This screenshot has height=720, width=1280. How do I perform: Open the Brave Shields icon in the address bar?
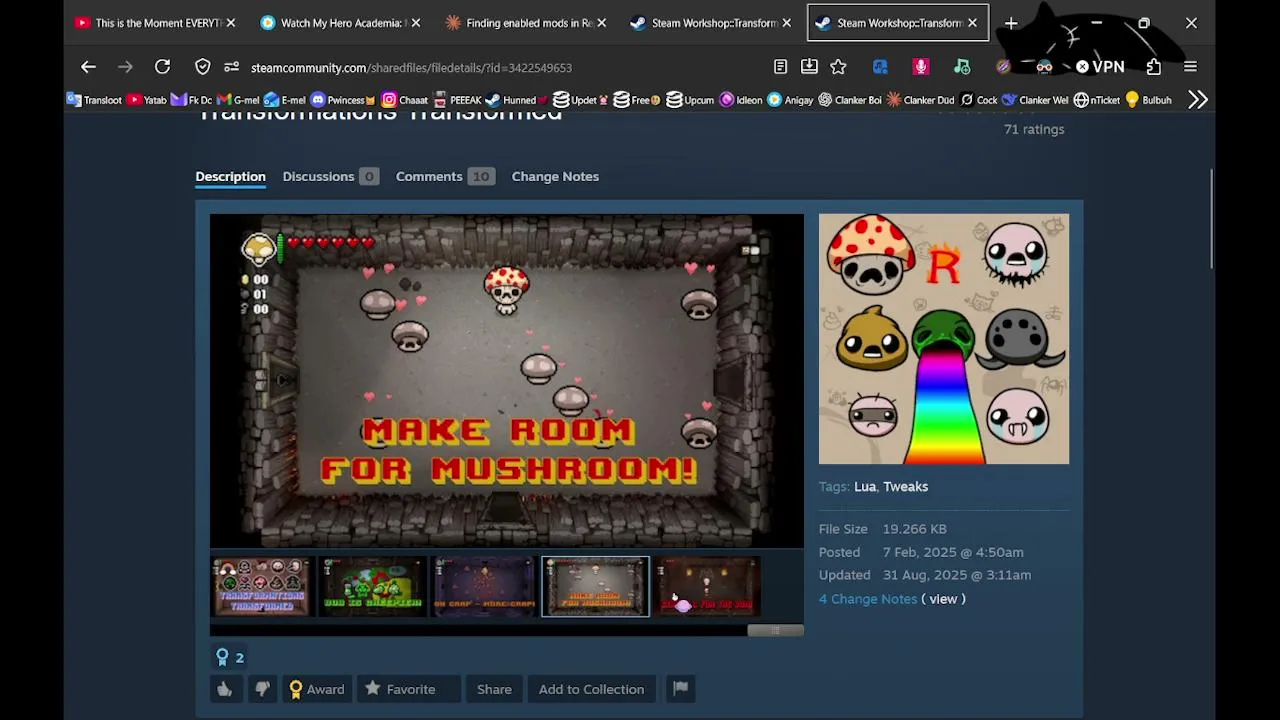point(203,67)
